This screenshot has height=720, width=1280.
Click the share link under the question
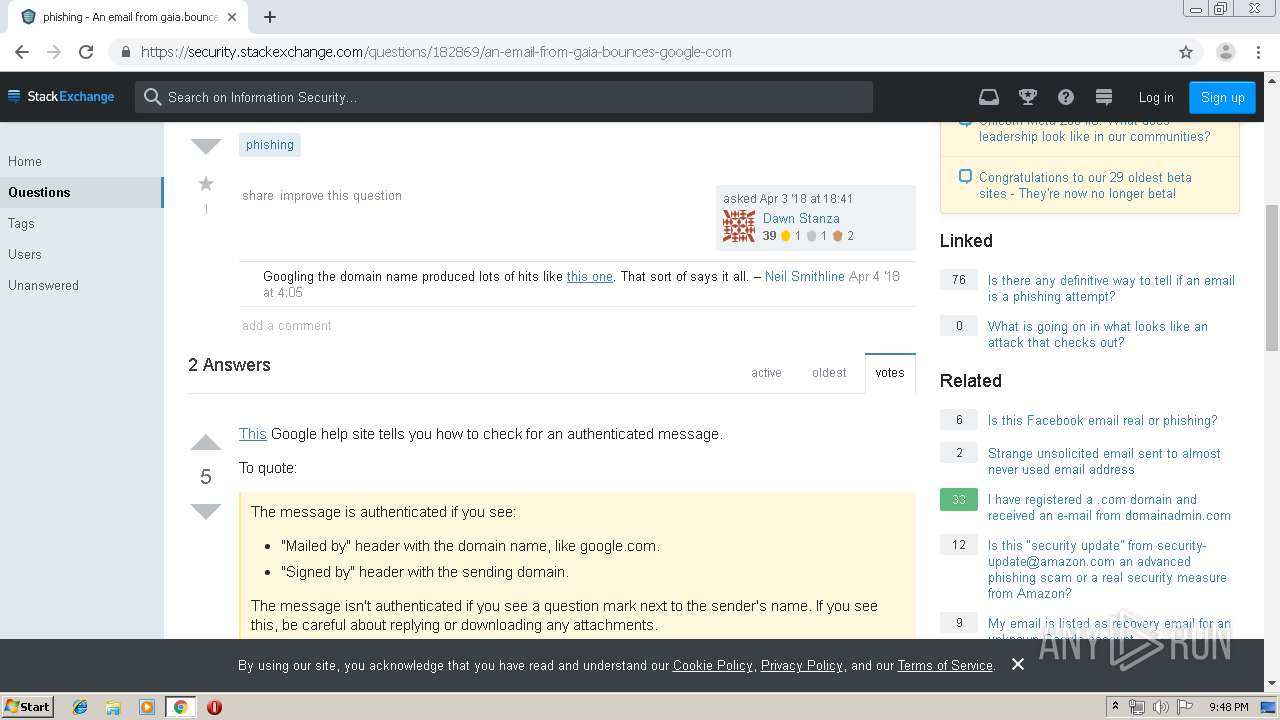(x=258, y=195)
